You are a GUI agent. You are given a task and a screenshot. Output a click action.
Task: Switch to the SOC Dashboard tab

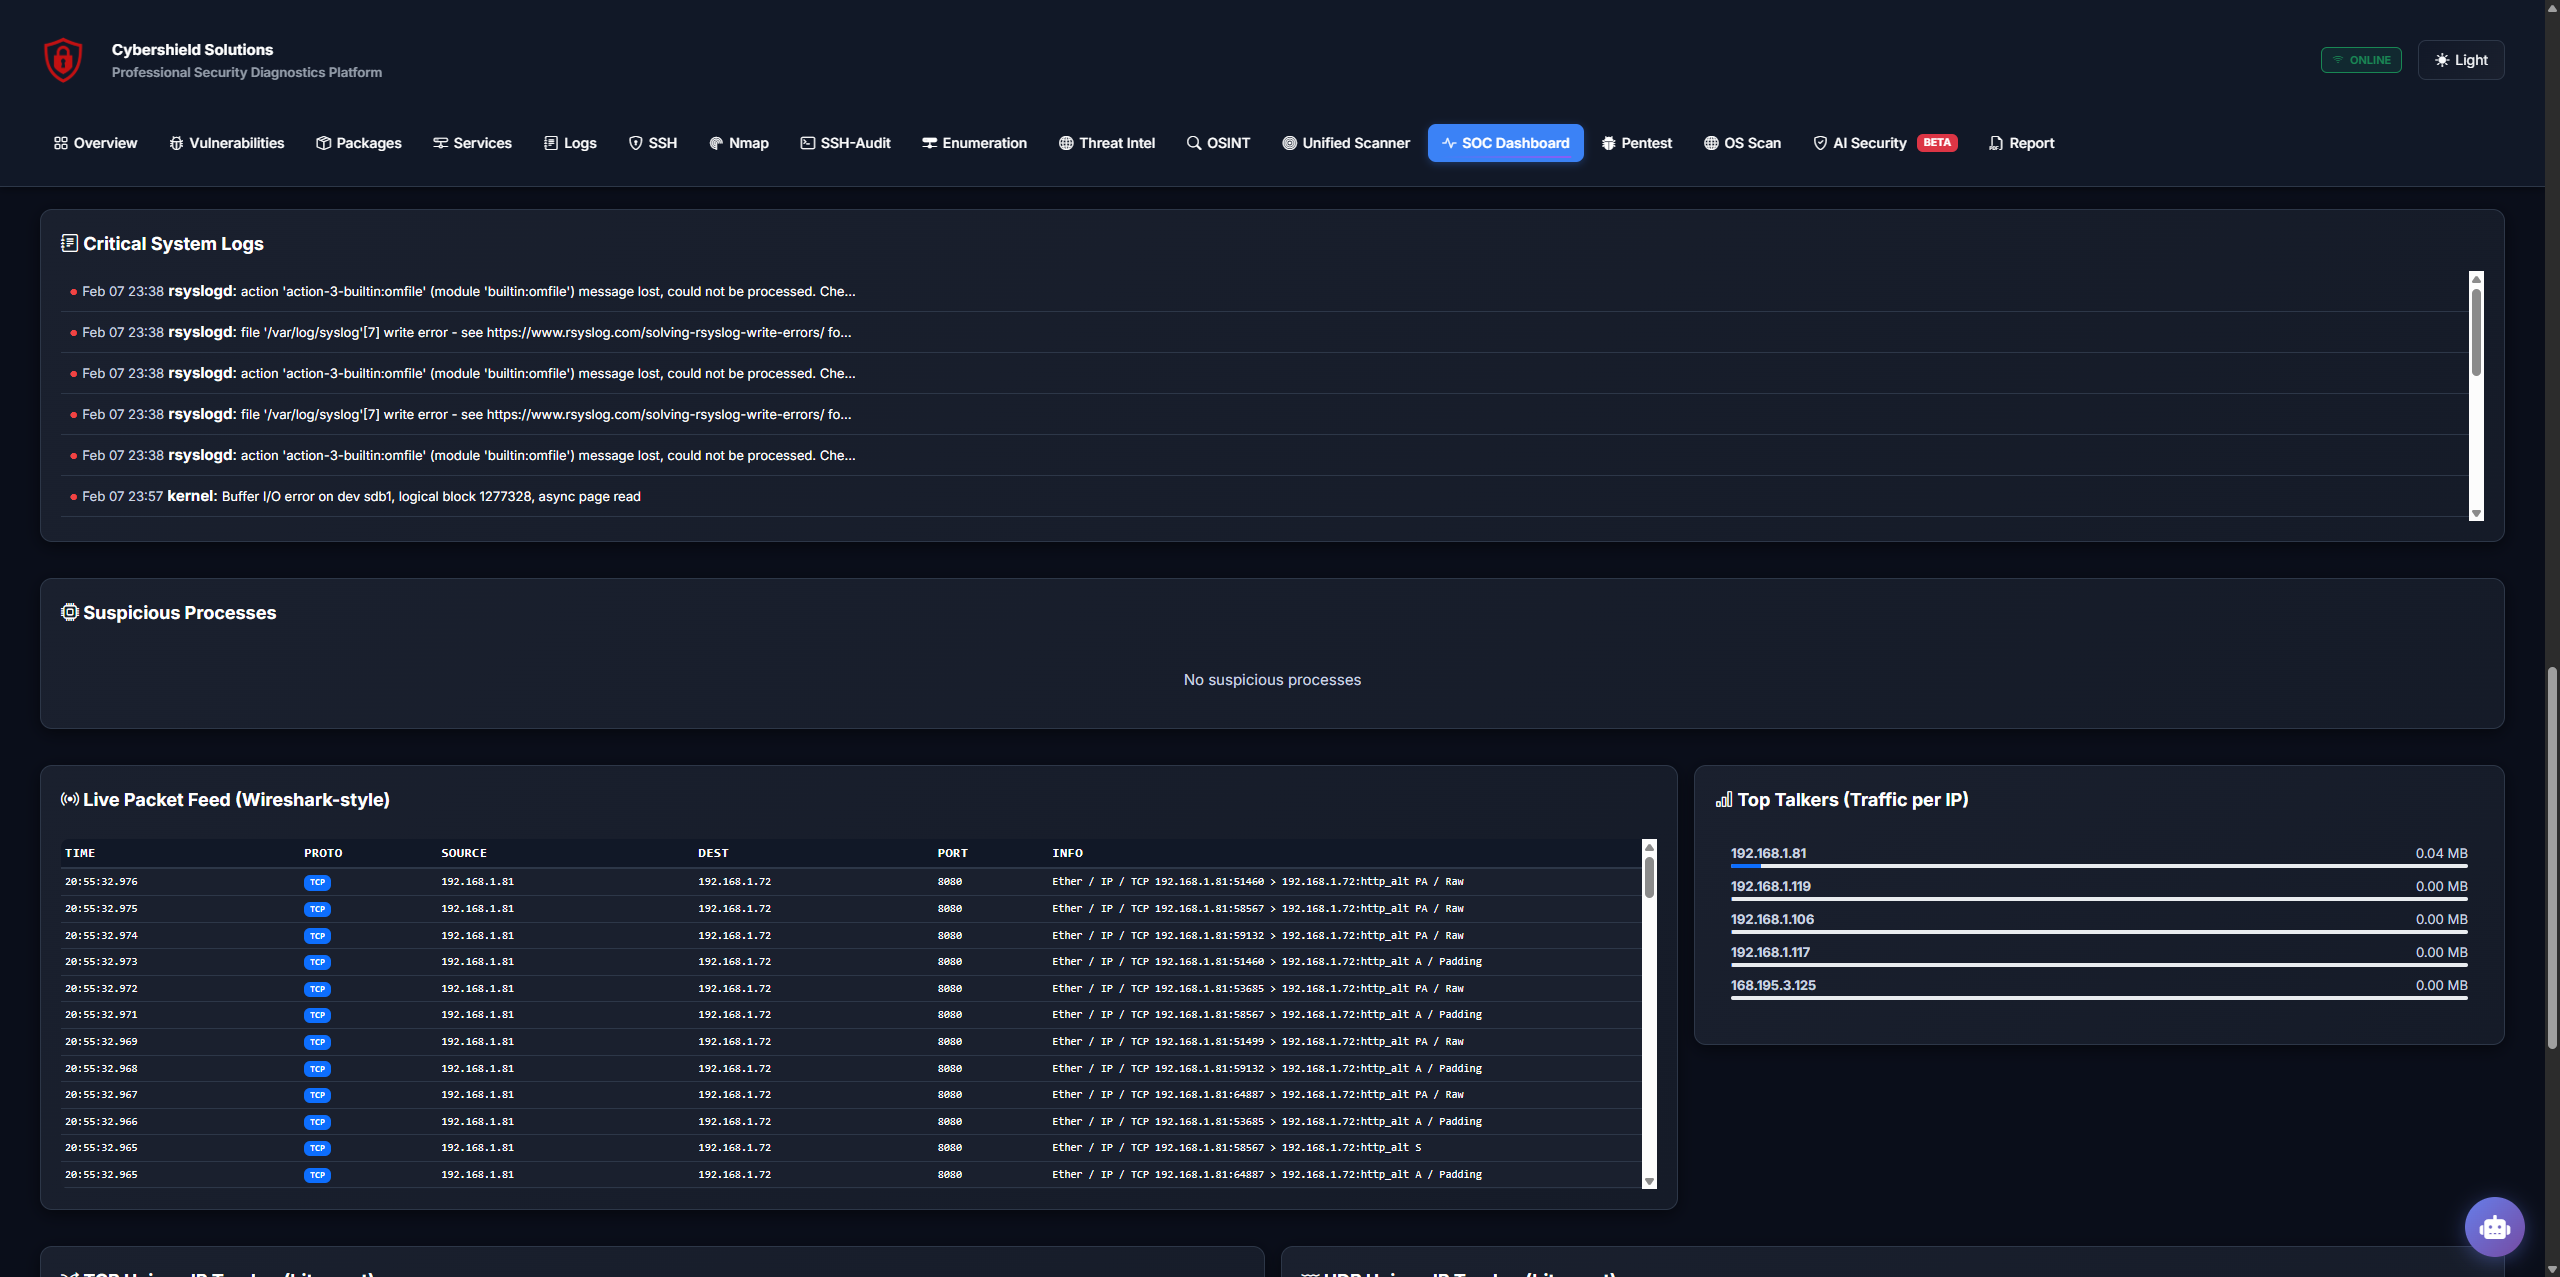[x=1505, y=143]
